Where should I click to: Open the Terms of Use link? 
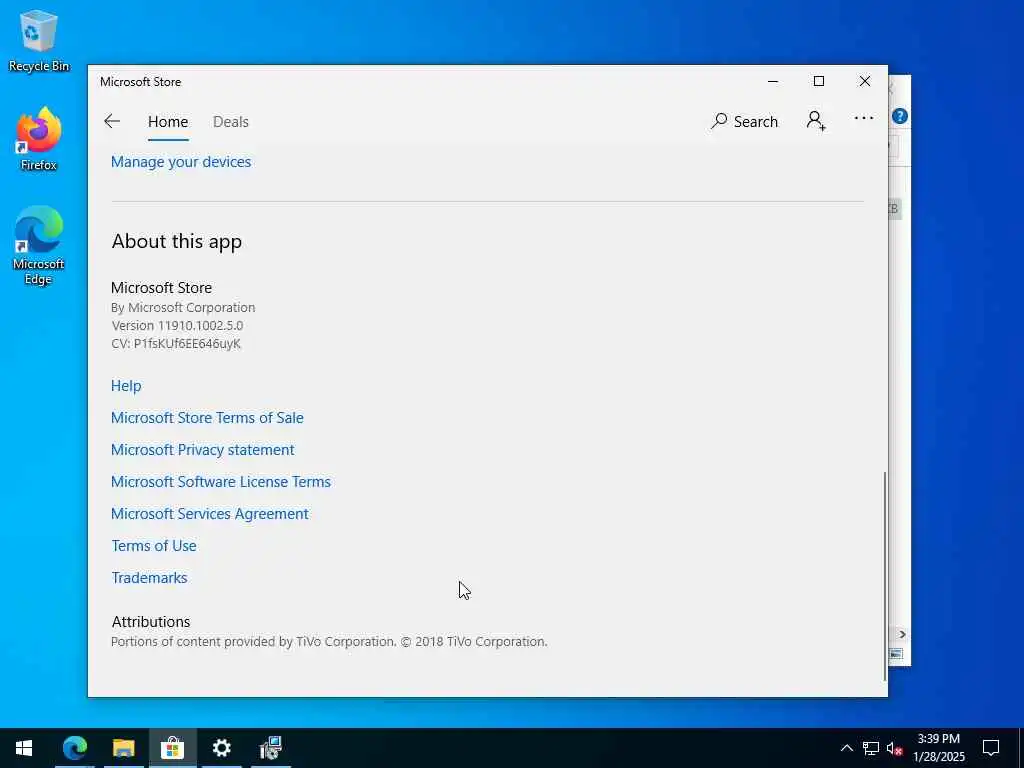(x=154, y=546)
